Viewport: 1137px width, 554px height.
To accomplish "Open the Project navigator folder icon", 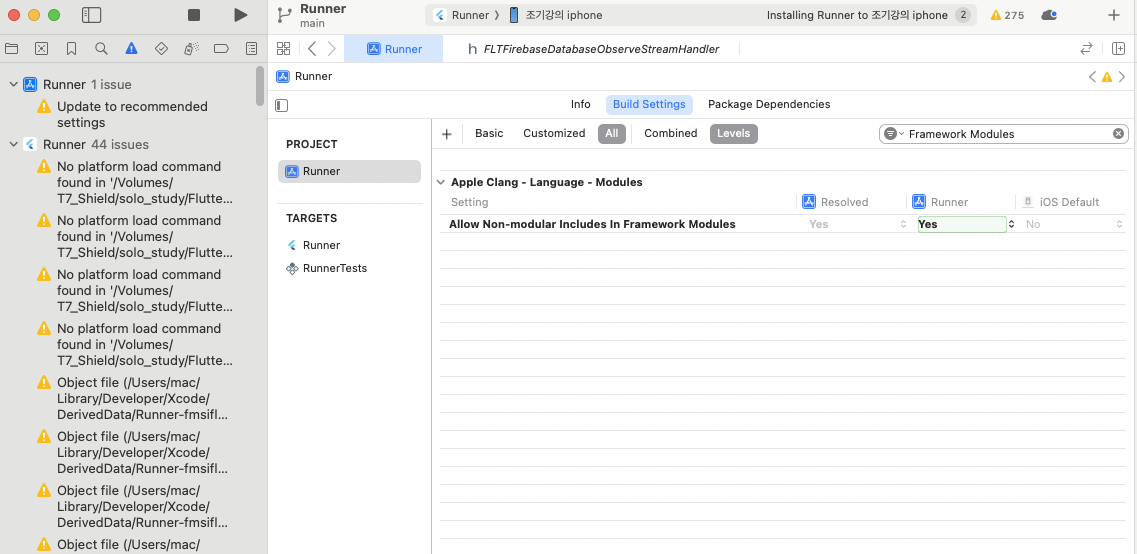I will (x=11, y=49).
